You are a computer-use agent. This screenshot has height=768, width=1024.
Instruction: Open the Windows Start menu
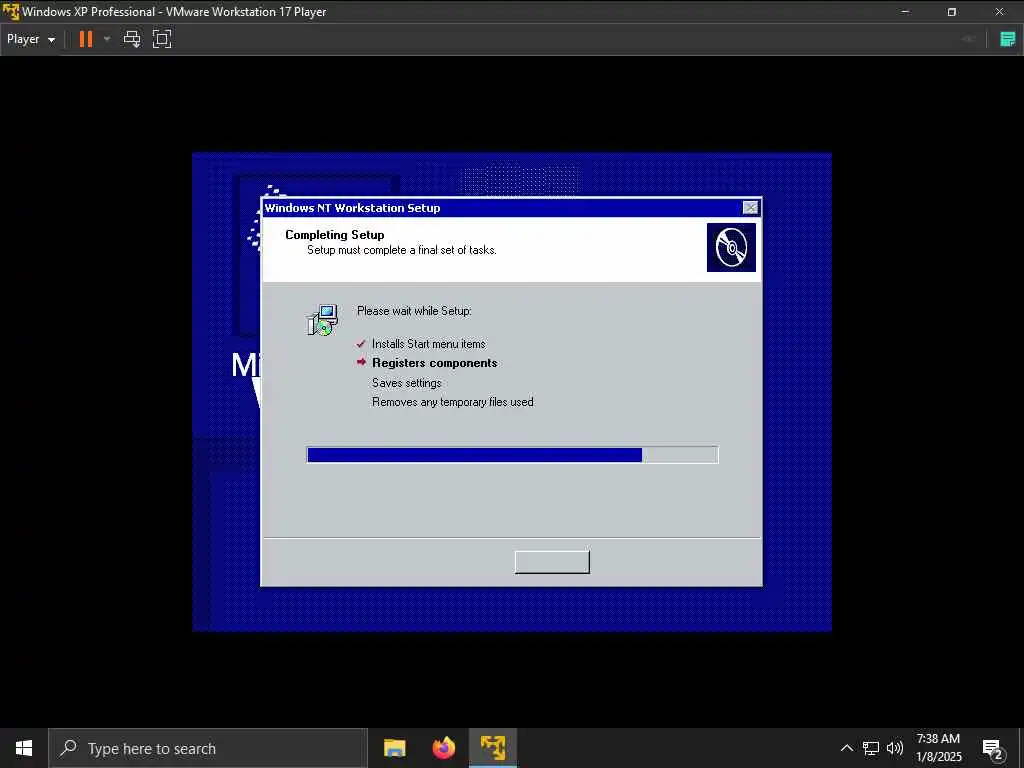click(24, 748)
